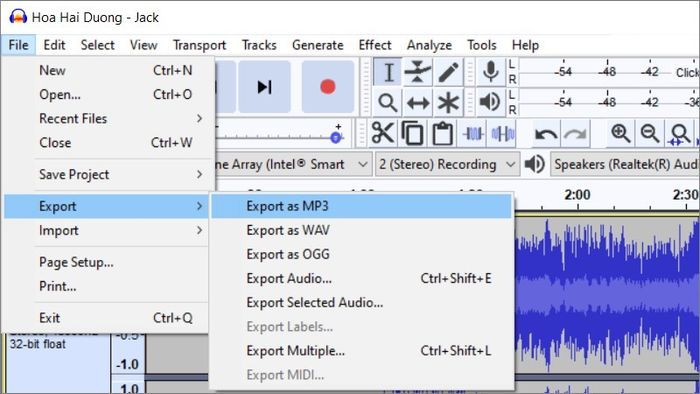Select the Envelope tool

417,72
